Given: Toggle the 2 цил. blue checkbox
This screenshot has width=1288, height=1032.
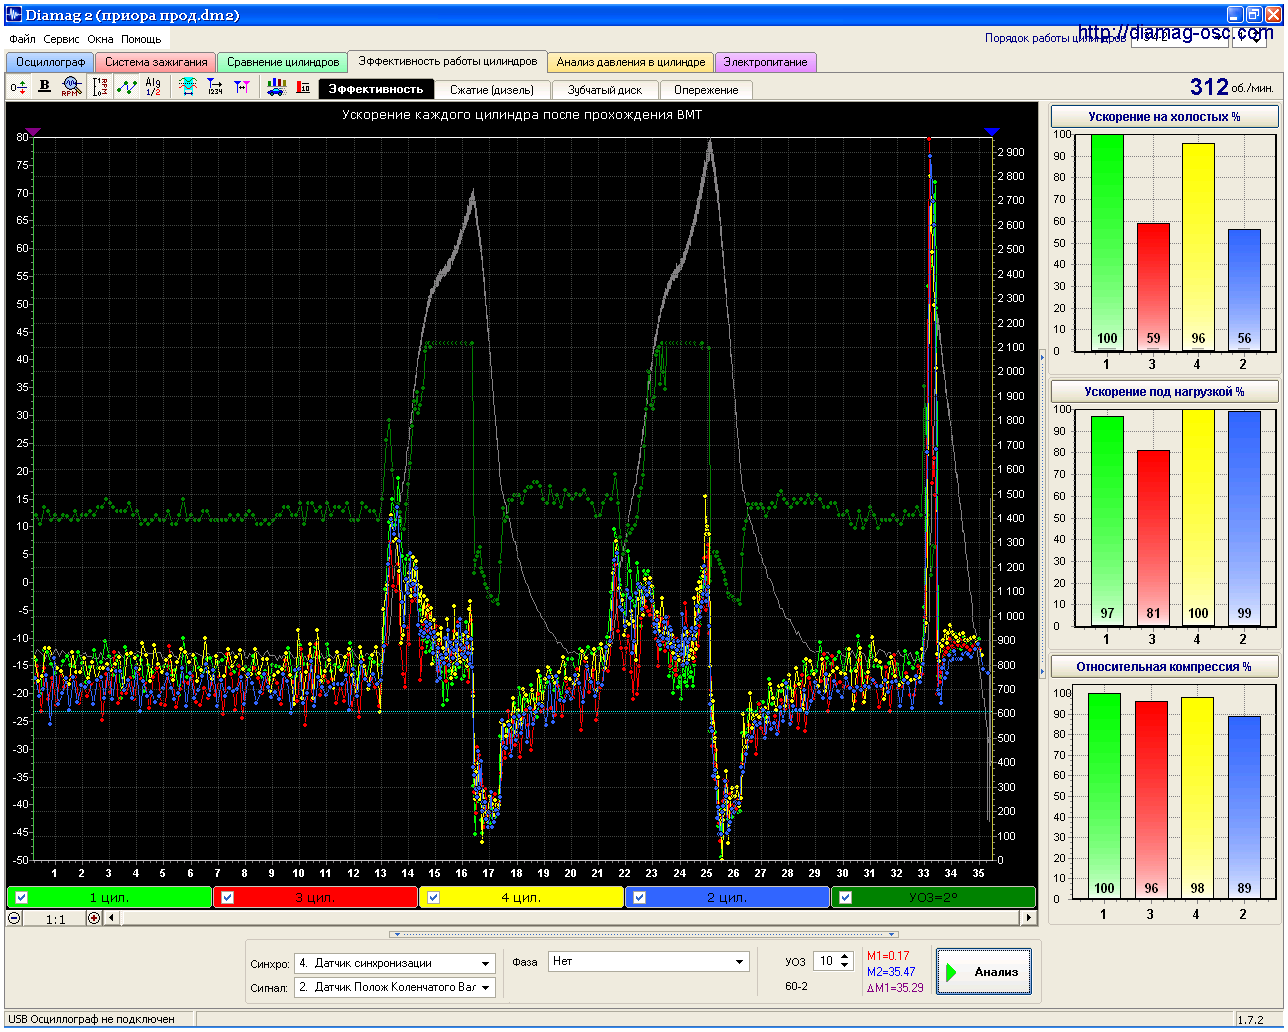Looking at the screenshot, I should pos(639,897).
